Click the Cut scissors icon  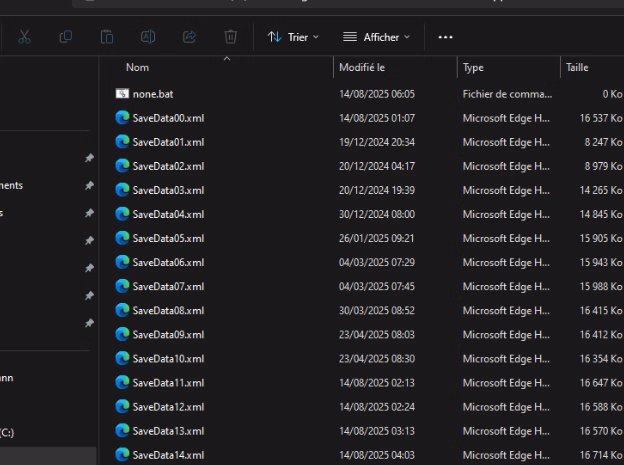point(25,37)
